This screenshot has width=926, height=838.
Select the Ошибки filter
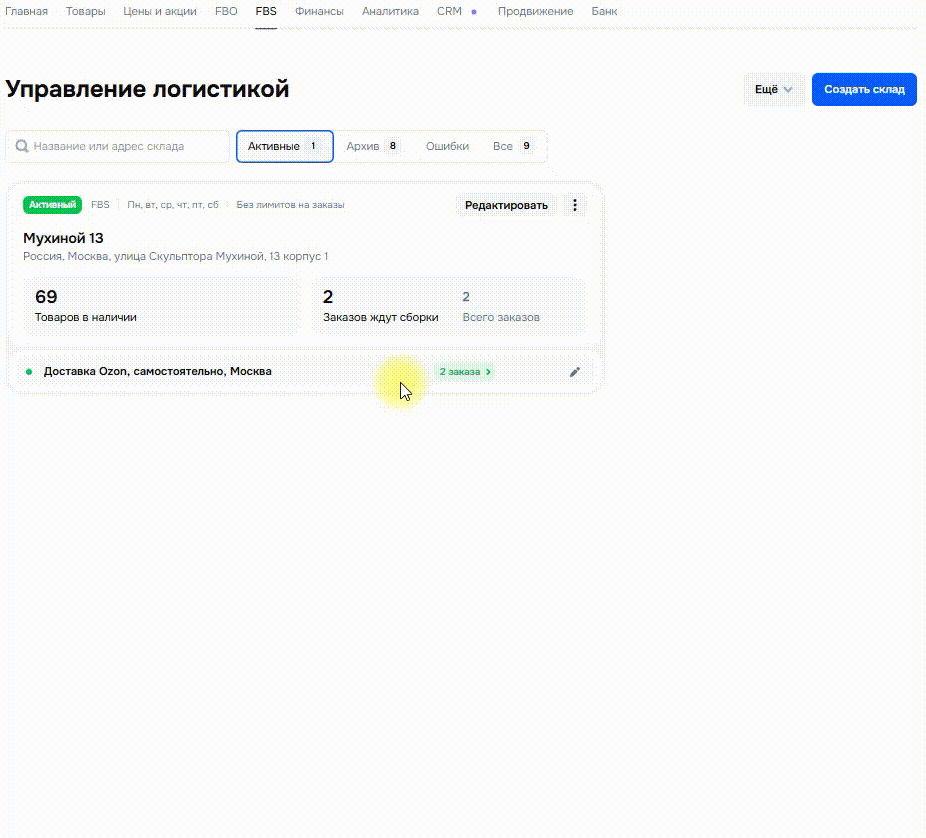click(447, 146)
